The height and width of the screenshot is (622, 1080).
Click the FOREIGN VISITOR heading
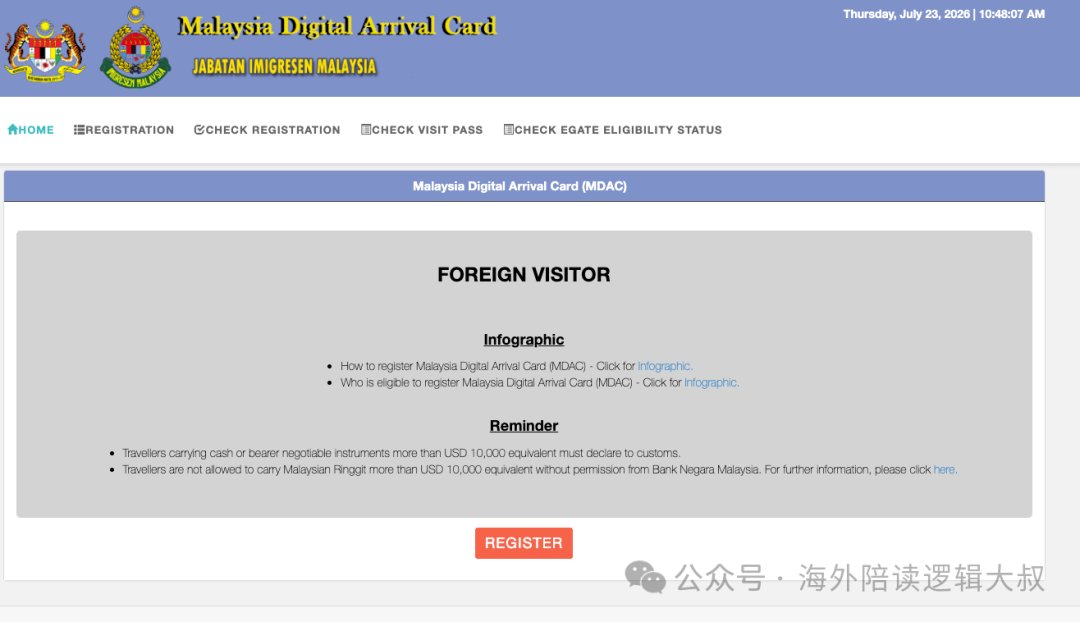tap(523, 275)
